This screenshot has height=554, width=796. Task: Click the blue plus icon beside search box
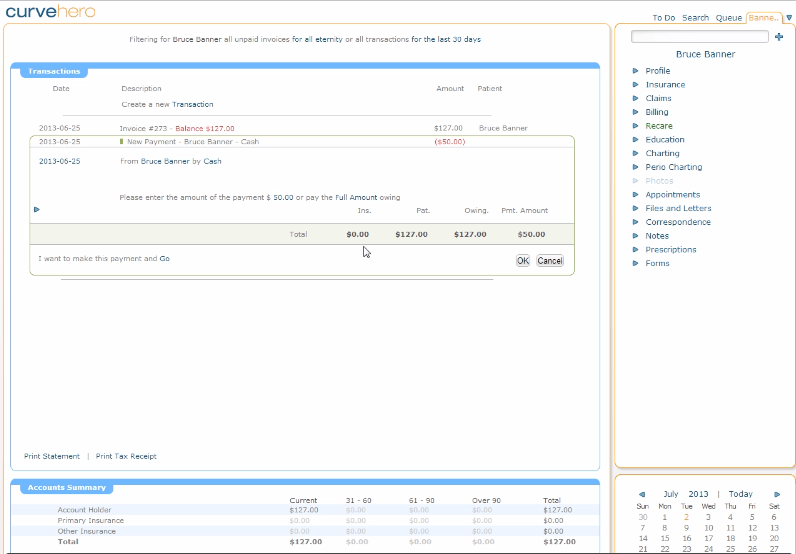coord(779,37)
